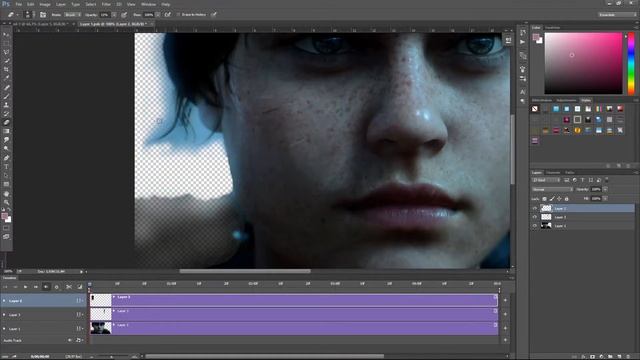Click the face thumbnail on bottom timeline track
The height and width of the screenshot is (360, 640).
100,328
